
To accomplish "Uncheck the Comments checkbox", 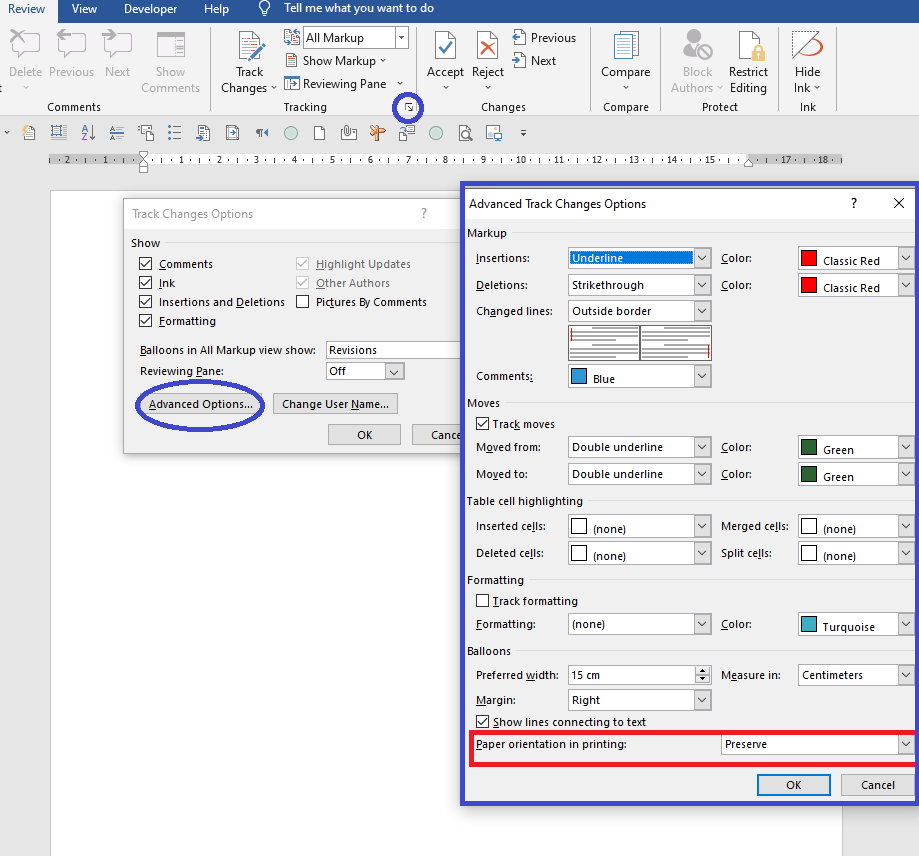I will pos(145,264).
